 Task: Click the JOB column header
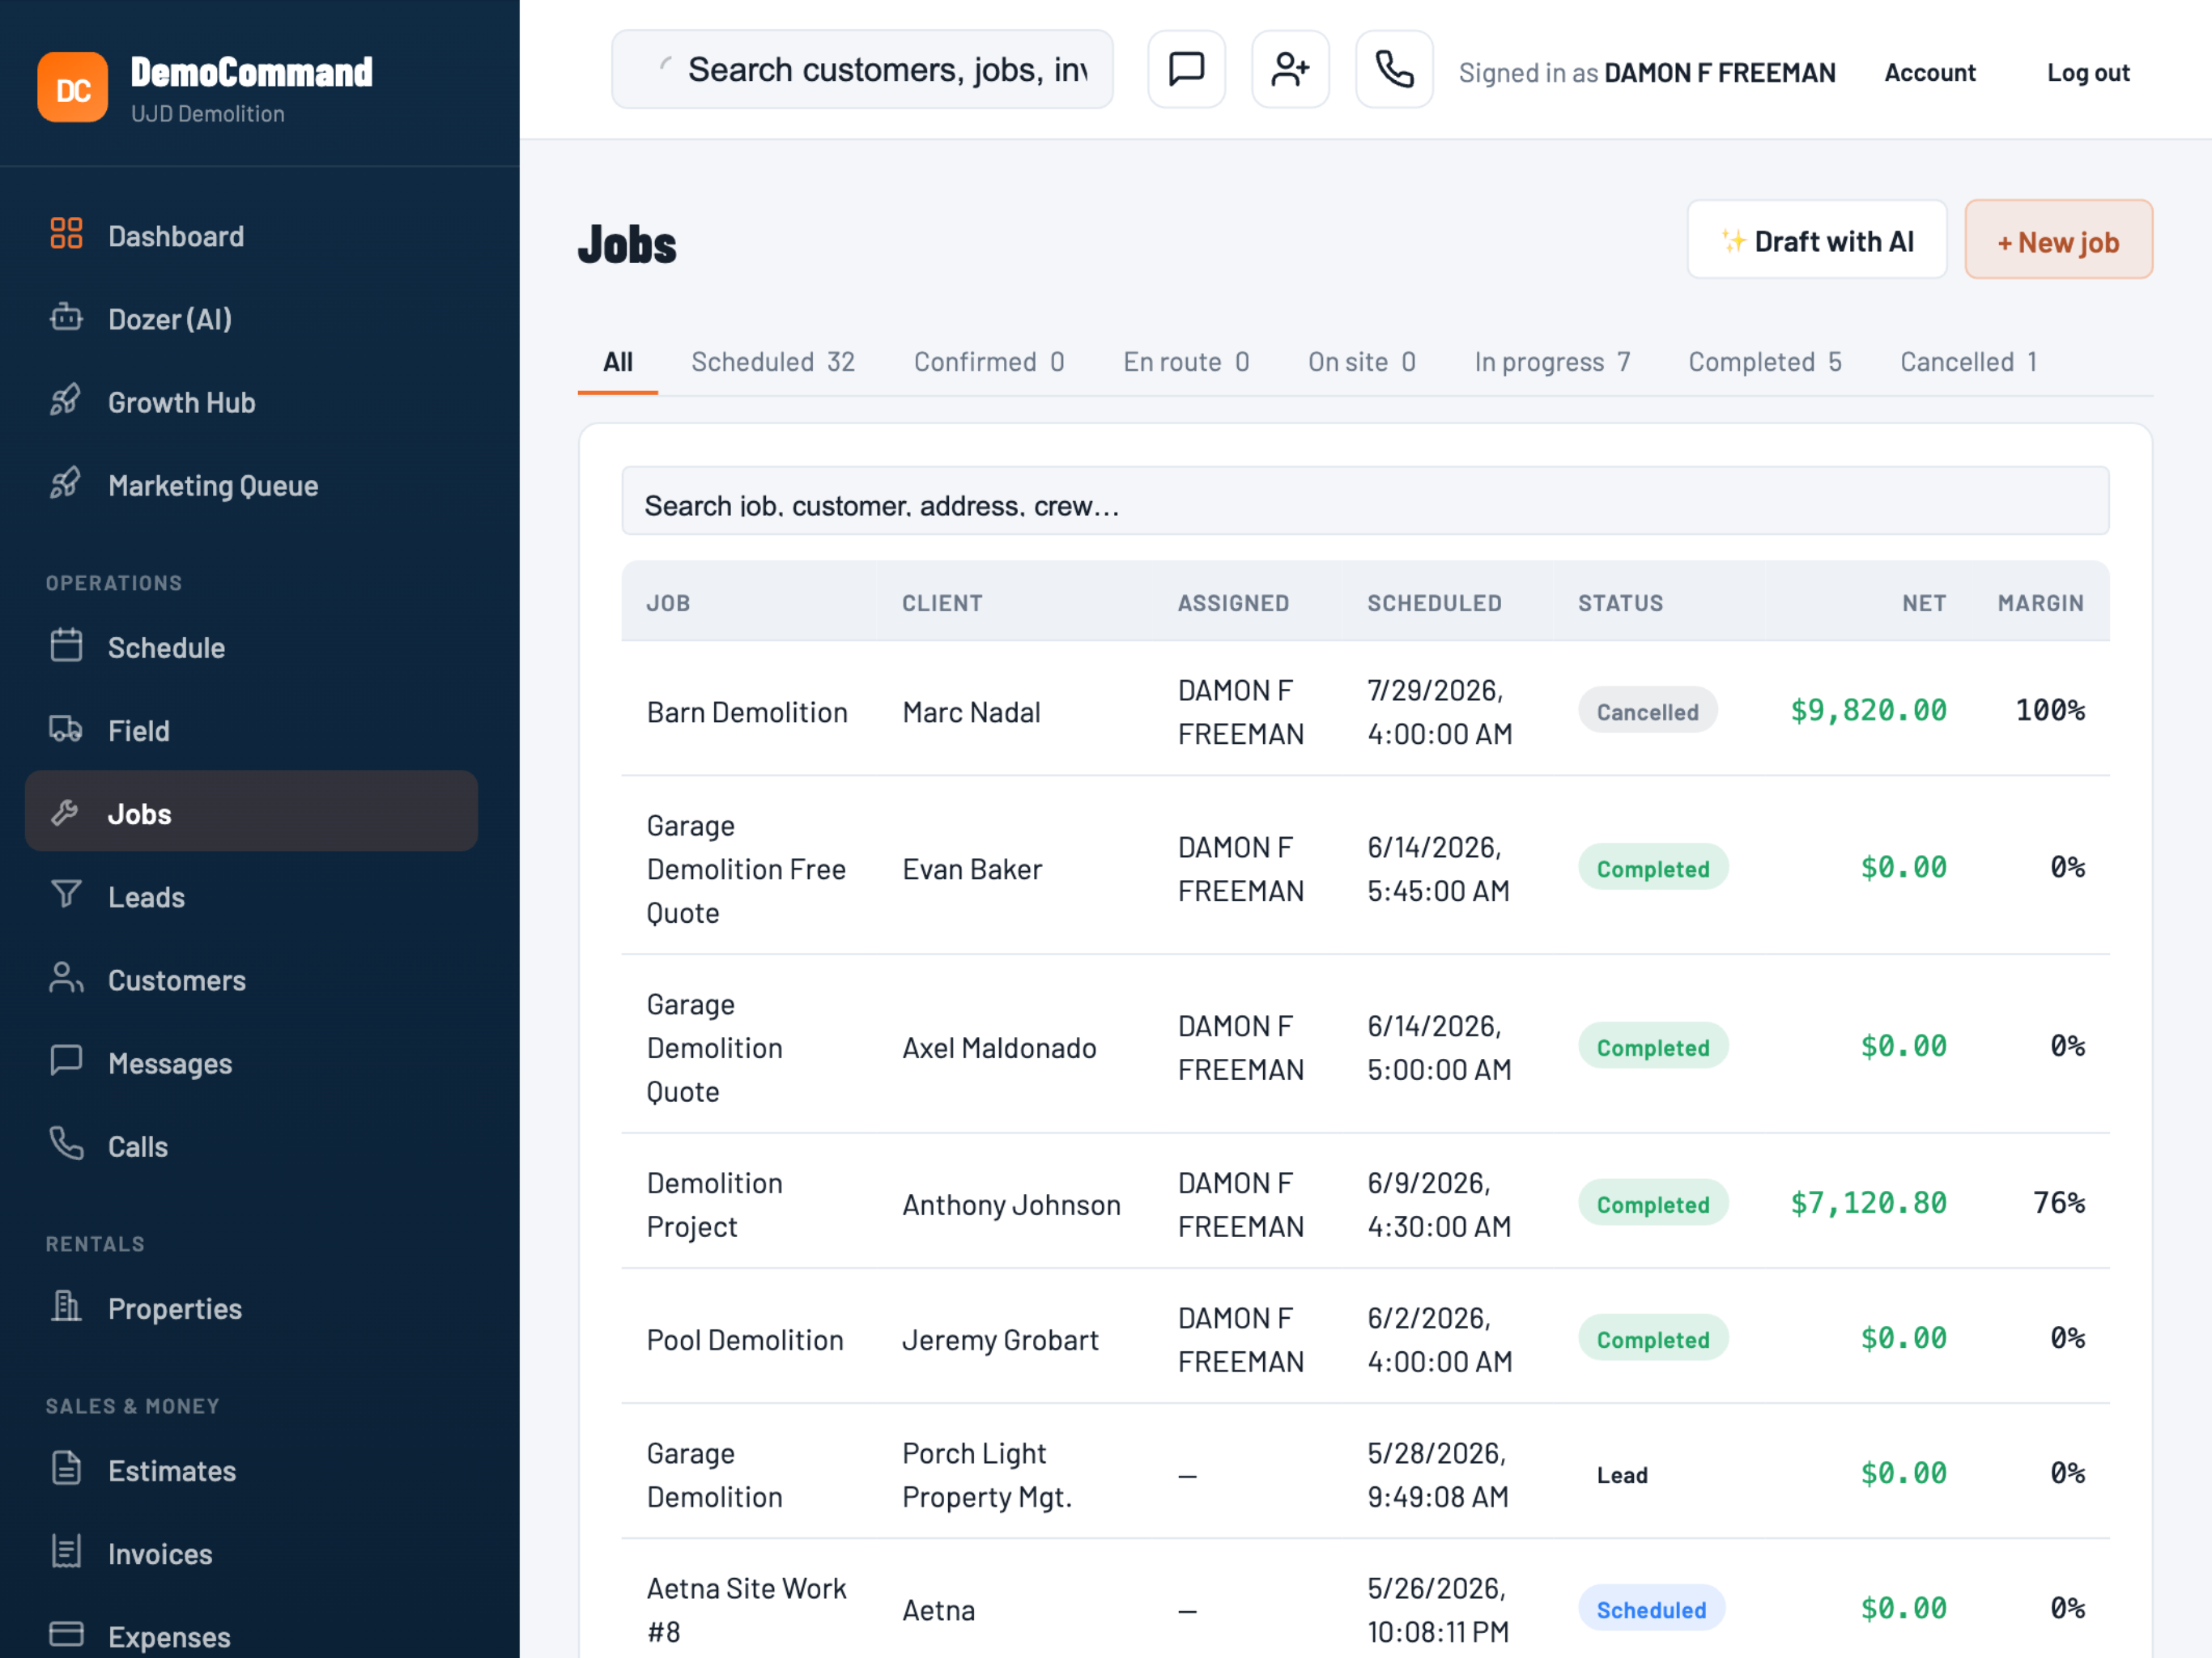[x=668, y=603]
